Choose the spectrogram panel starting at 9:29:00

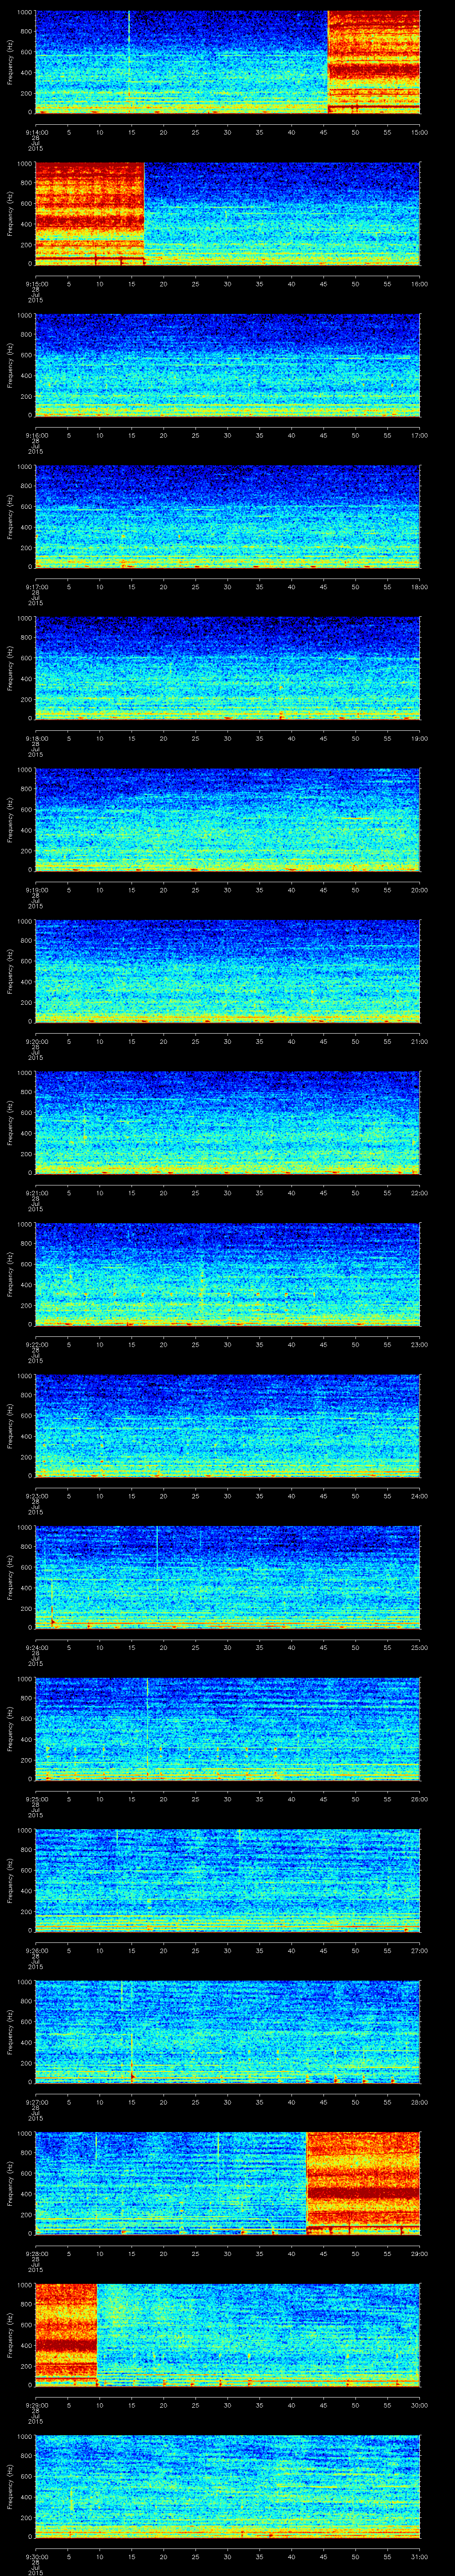pyautogui.click(x=227, y=2334)
